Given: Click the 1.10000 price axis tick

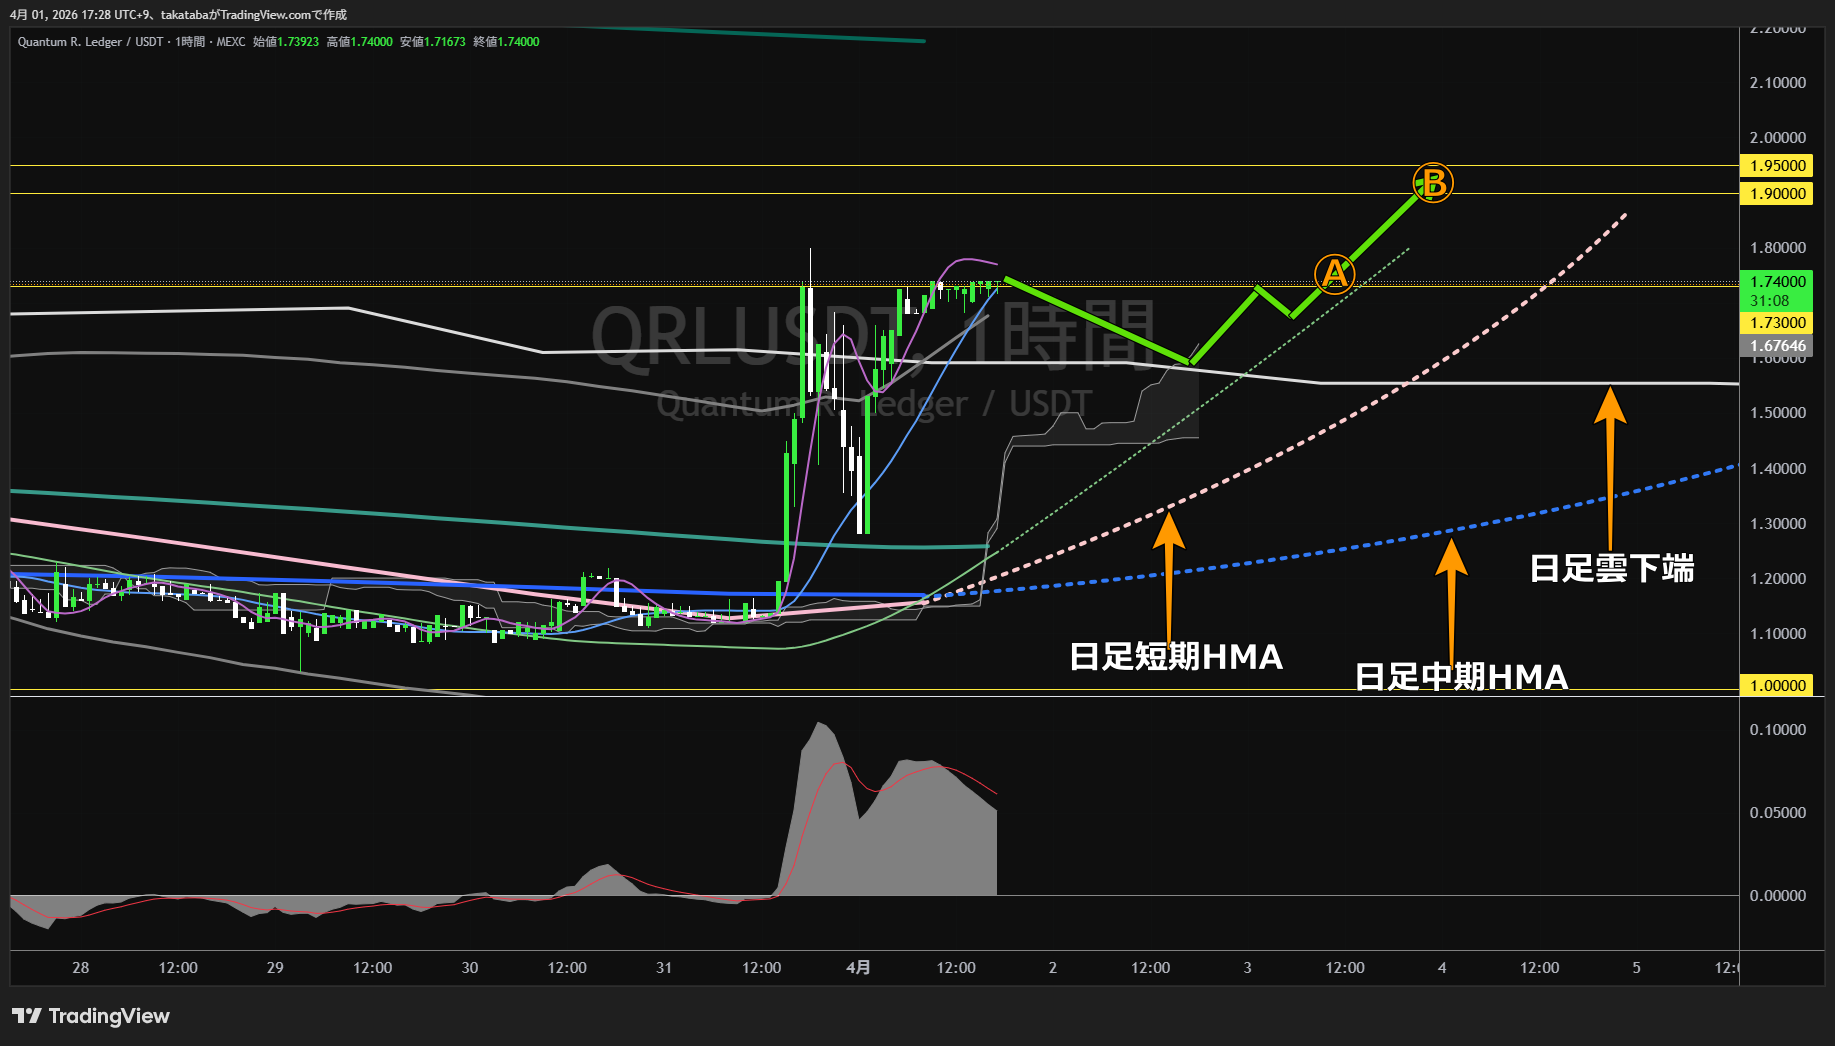Looking at the screenshot, I should point(1777,634).
